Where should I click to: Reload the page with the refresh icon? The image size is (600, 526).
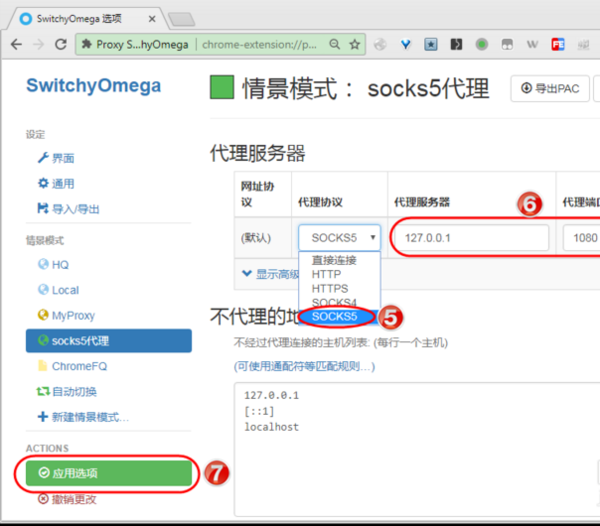(x=61, y=45)
